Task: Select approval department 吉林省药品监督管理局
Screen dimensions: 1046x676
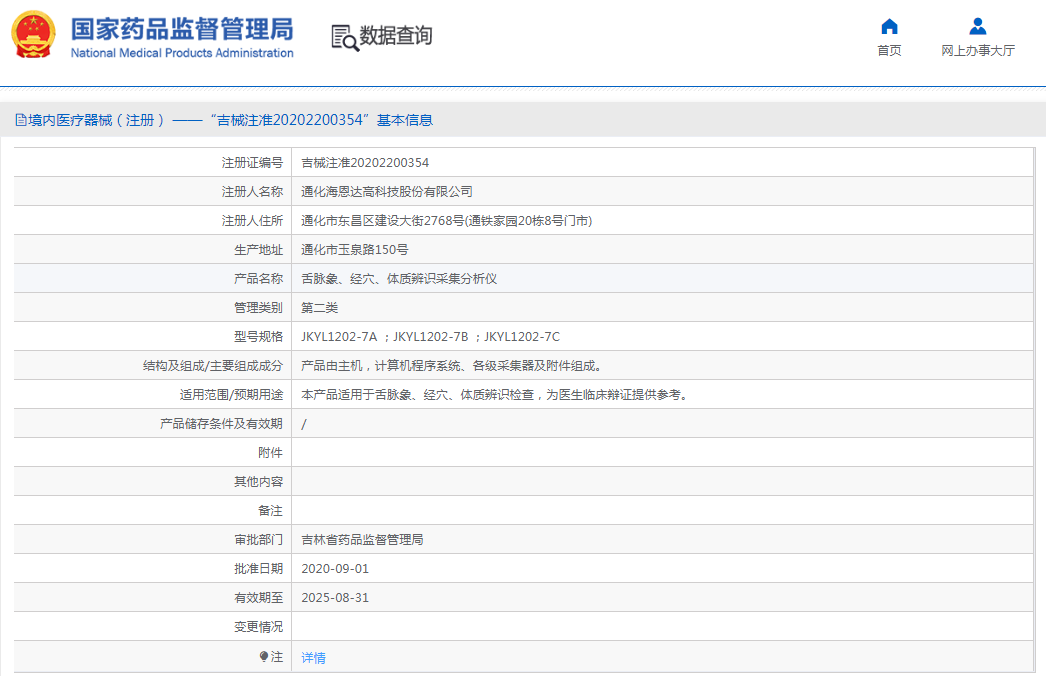Action: (x=362, y=540)
